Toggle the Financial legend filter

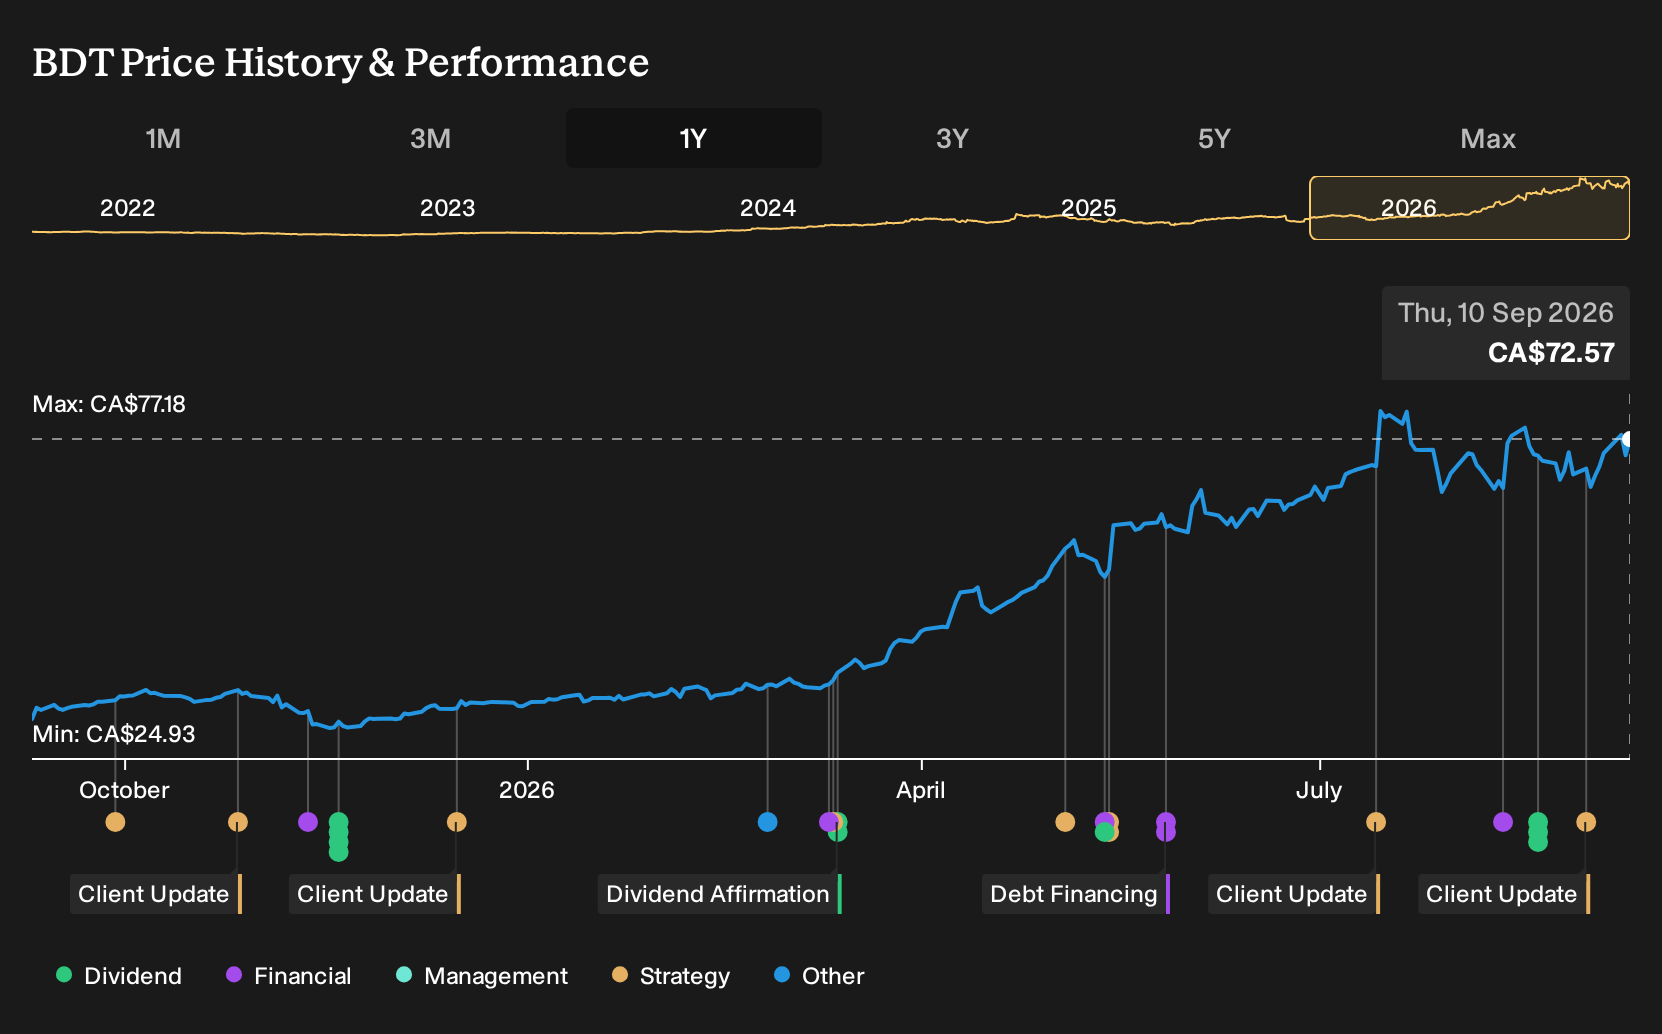pyautogui.click(x=289, y=976)
